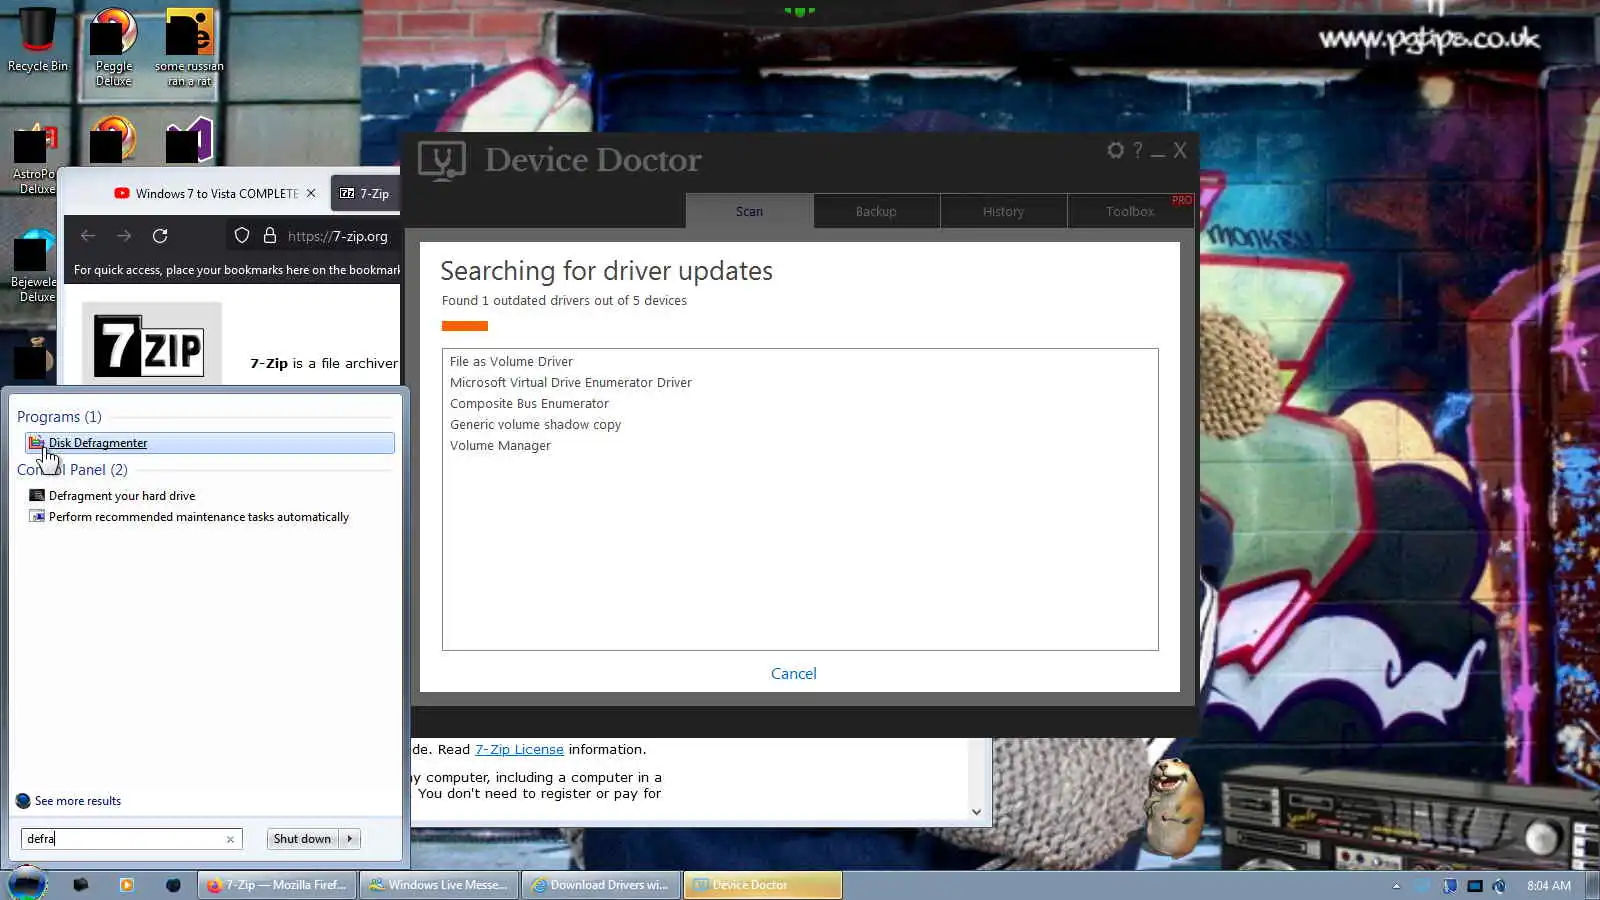1600x900 pixels.
Task: Select 'Generic volume shadow copy' entry
Action: coord(535,425)
